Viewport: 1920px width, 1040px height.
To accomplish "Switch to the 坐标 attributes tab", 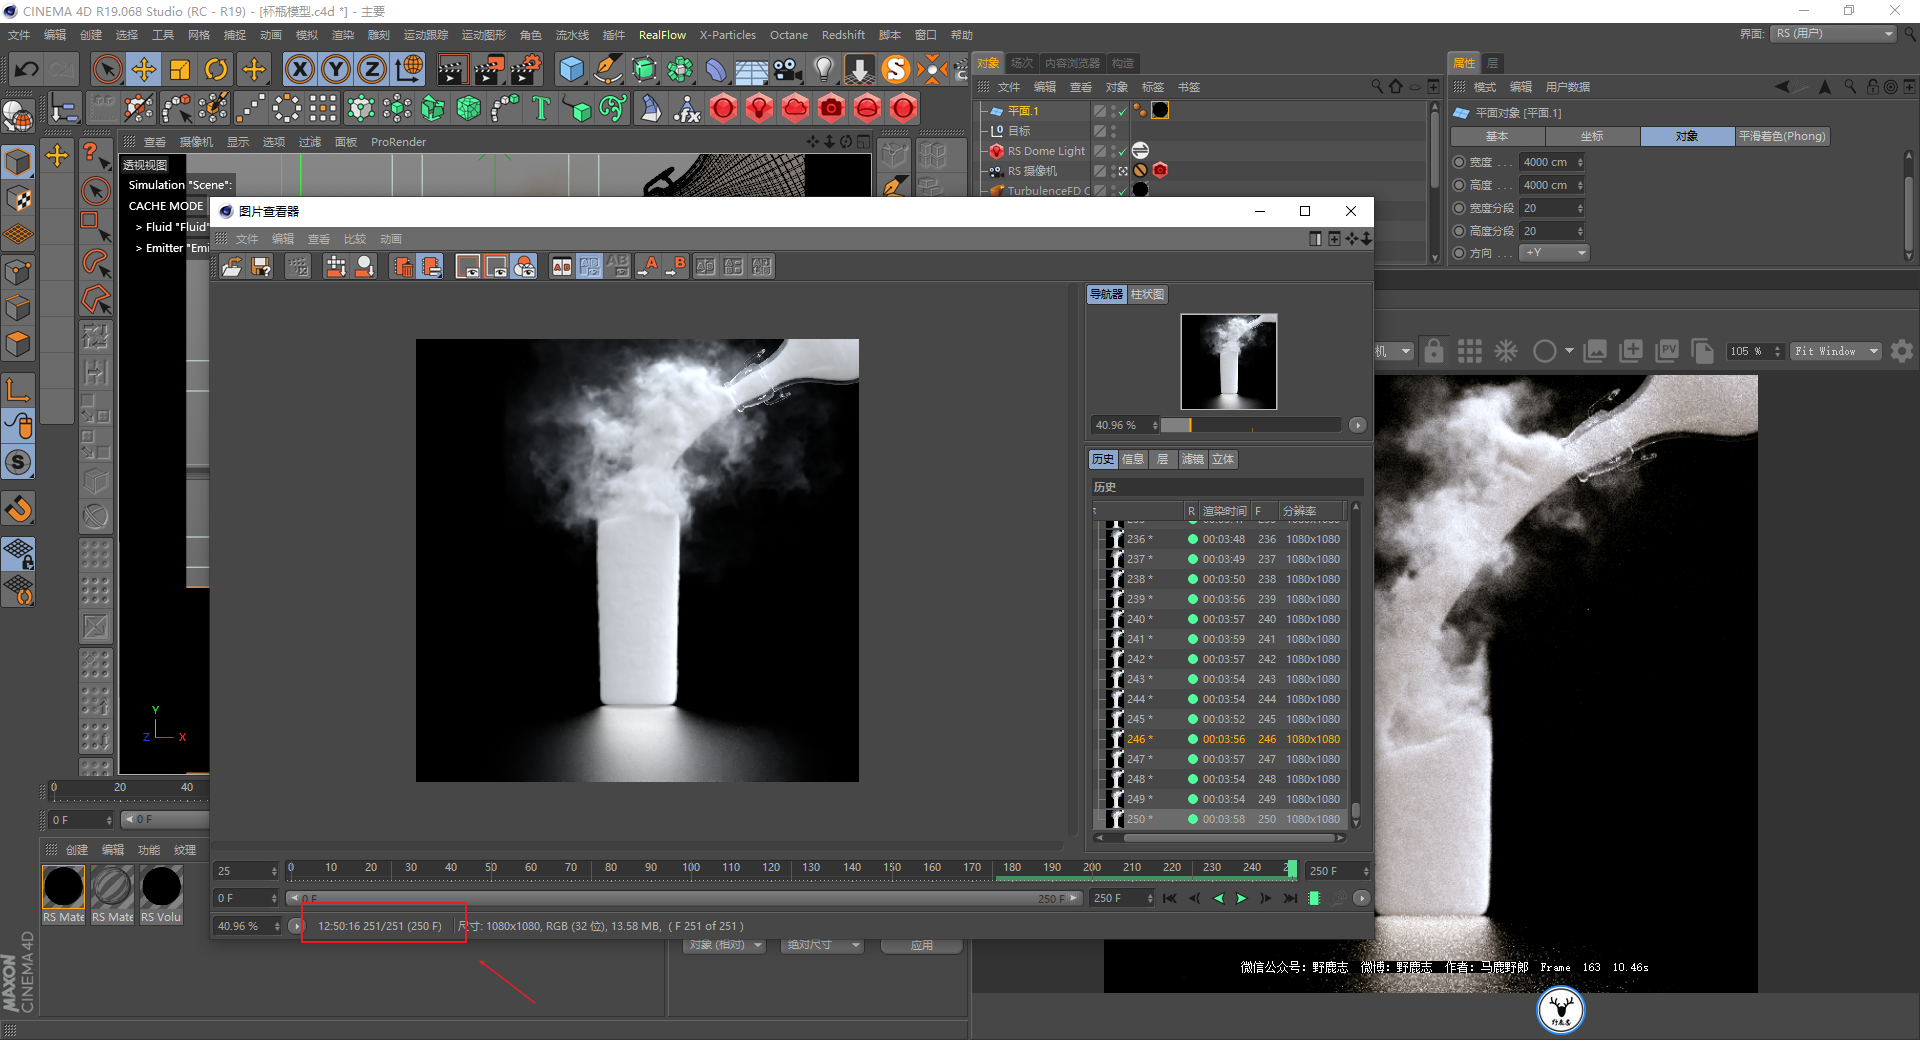I will tap(1591, 136).
